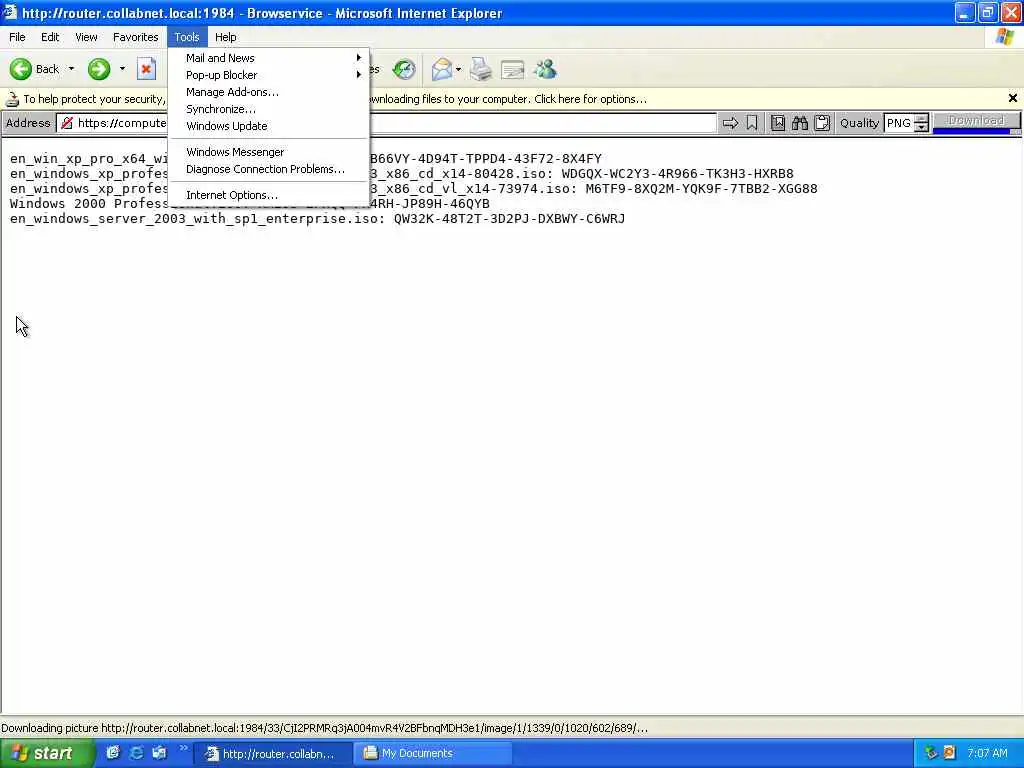The height and width of the screenshot is (768, 1024).
Task: Adjust the Quality PNG spinner arrows
Action: point(921,123)
